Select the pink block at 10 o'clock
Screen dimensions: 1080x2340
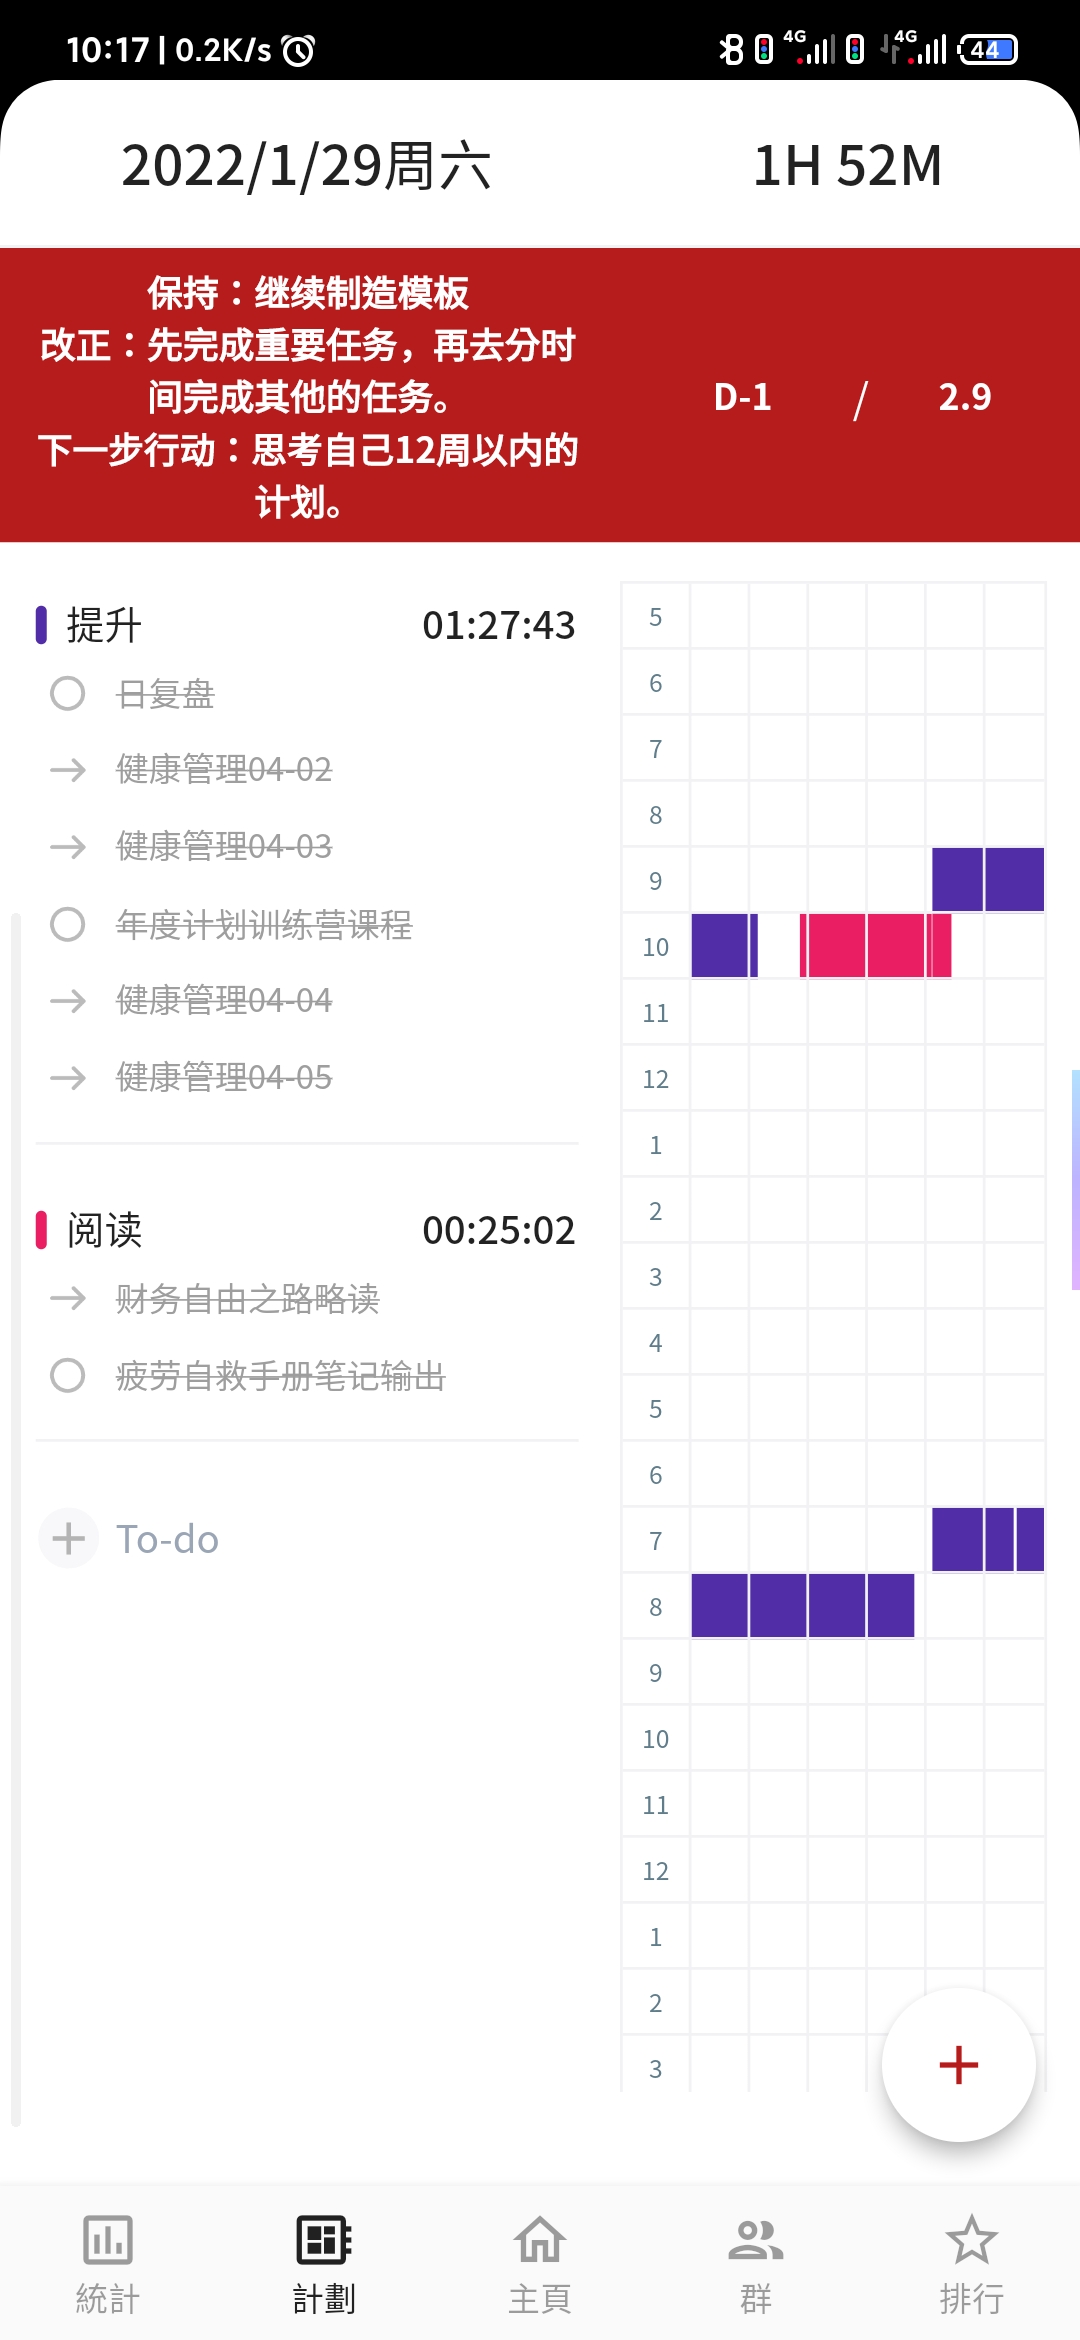875,945
